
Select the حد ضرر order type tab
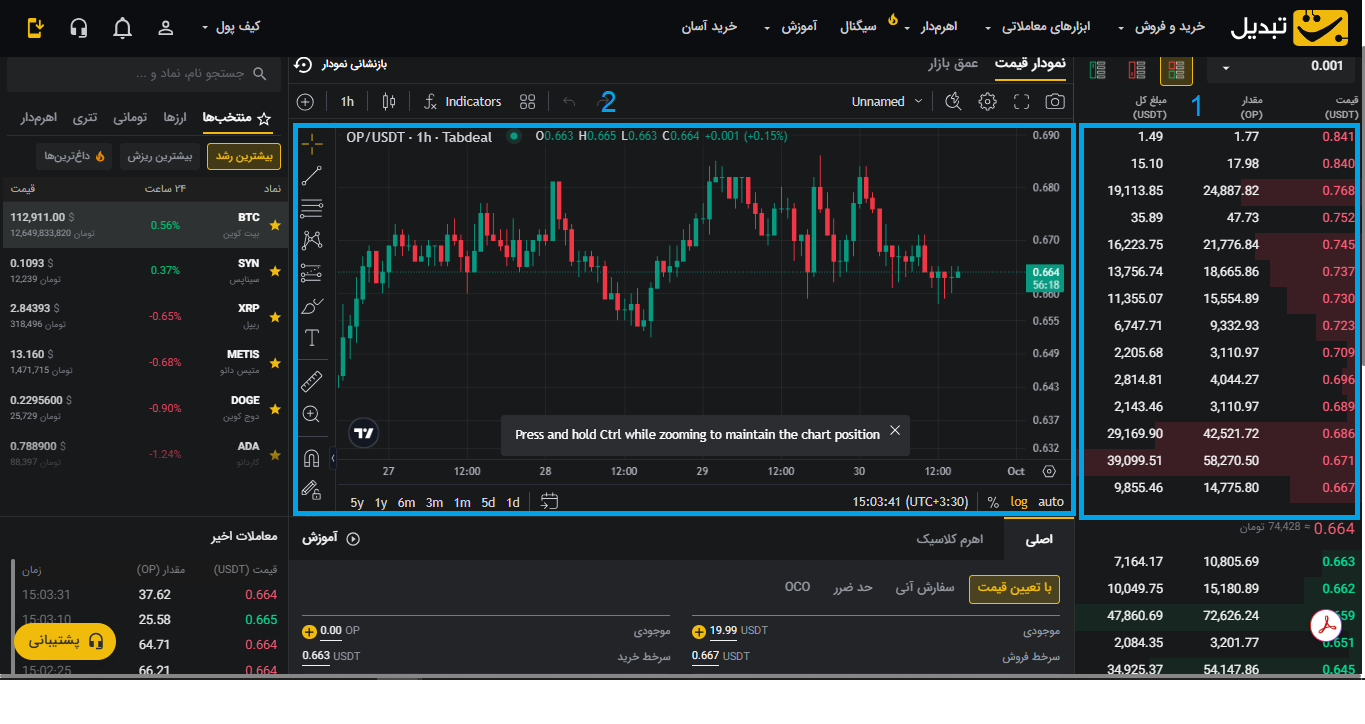[853, 587]
